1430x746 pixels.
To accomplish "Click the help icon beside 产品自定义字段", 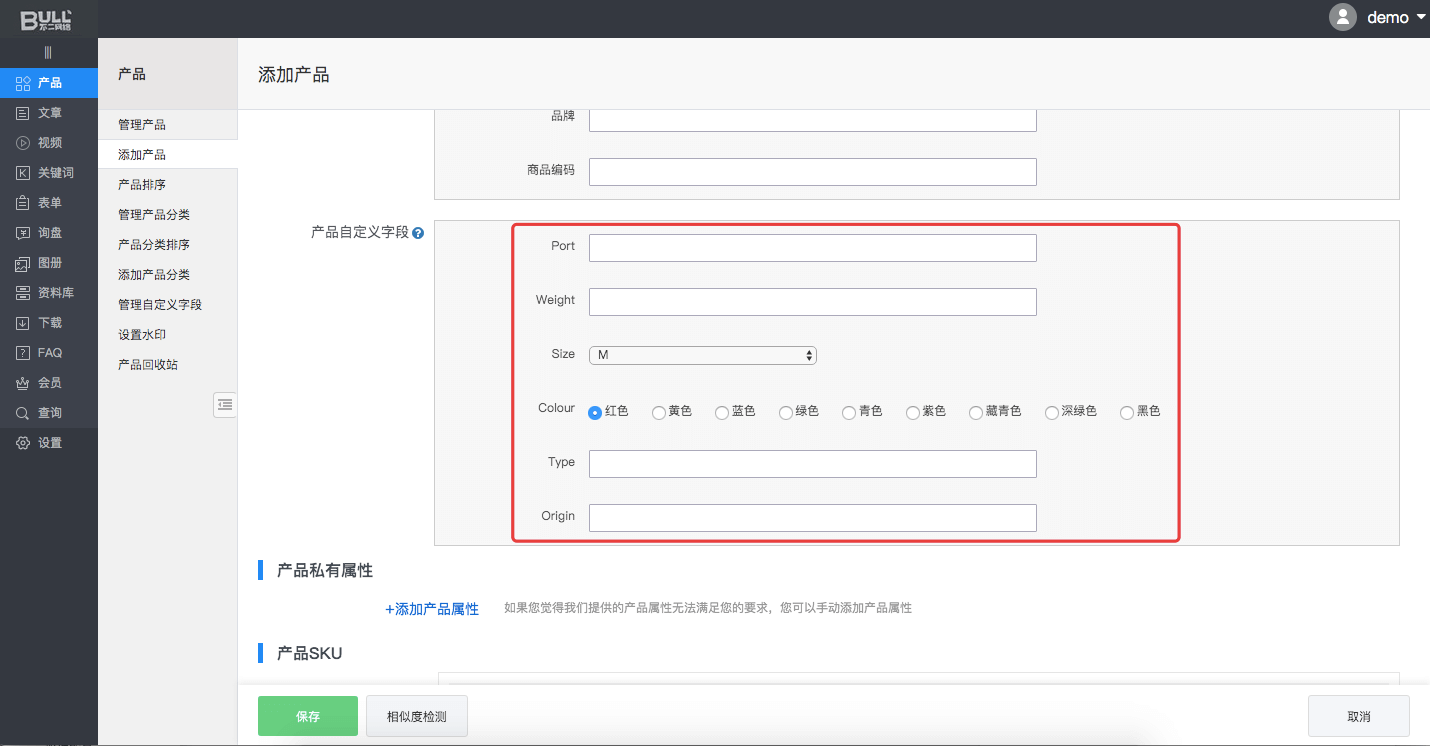I will [x=418, y=233].
